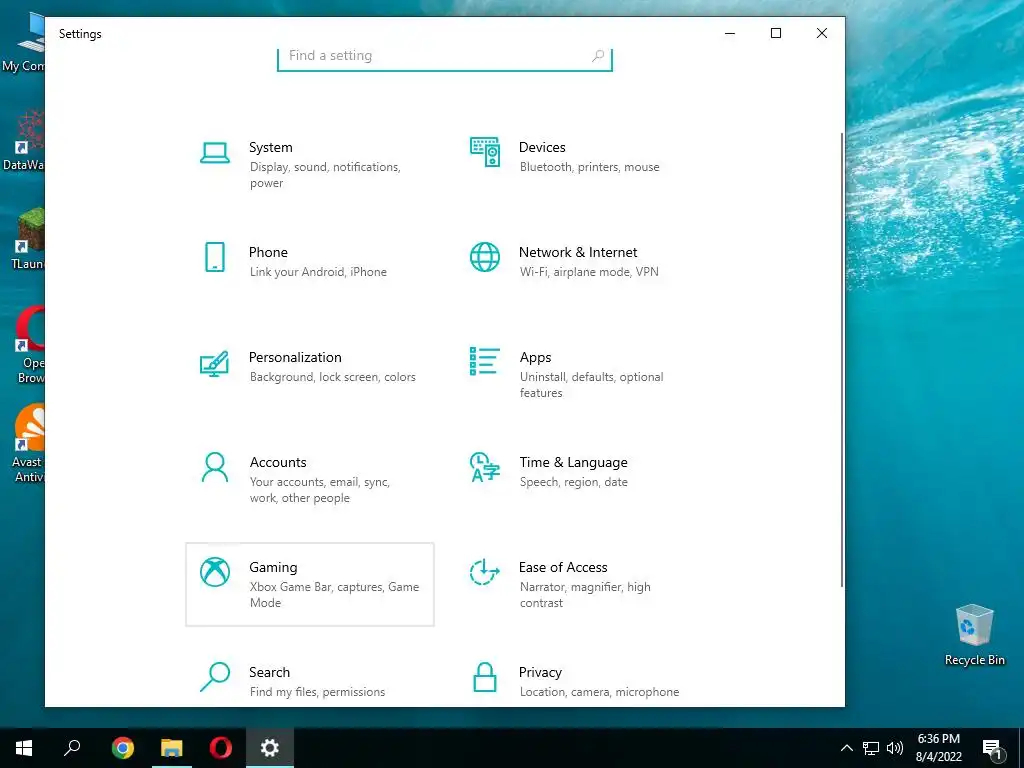Click the System heading text
The height and width of the screenshot is (768, 1024).
270,148
